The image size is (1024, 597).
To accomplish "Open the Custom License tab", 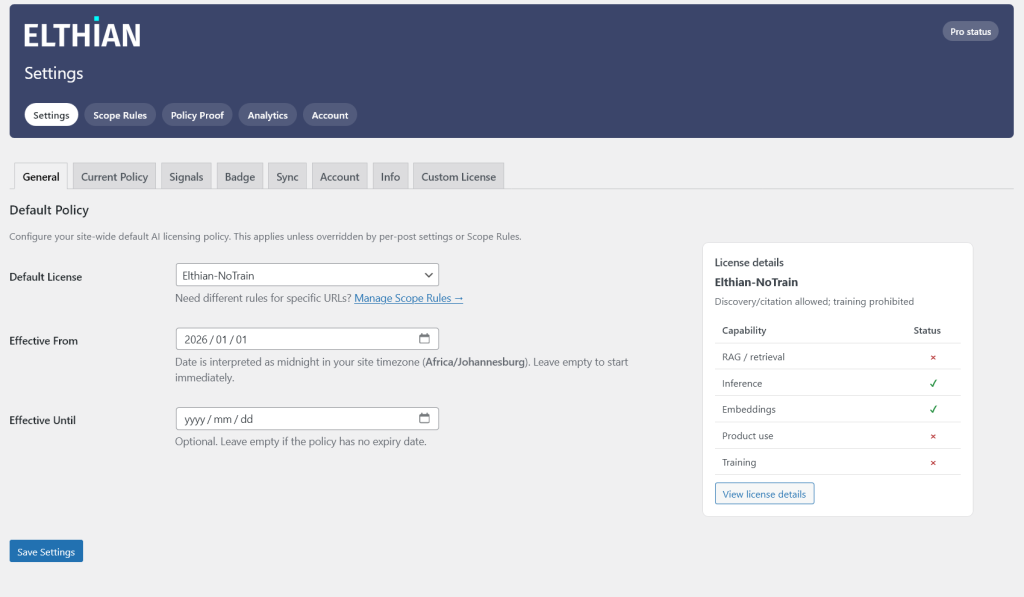I will click(458, 177).
